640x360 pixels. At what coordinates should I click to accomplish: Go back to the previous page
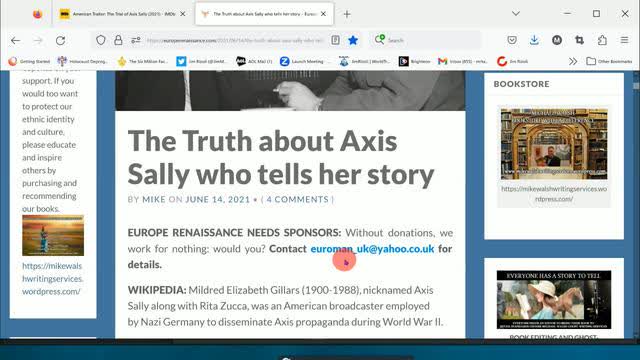coord(16,40)
